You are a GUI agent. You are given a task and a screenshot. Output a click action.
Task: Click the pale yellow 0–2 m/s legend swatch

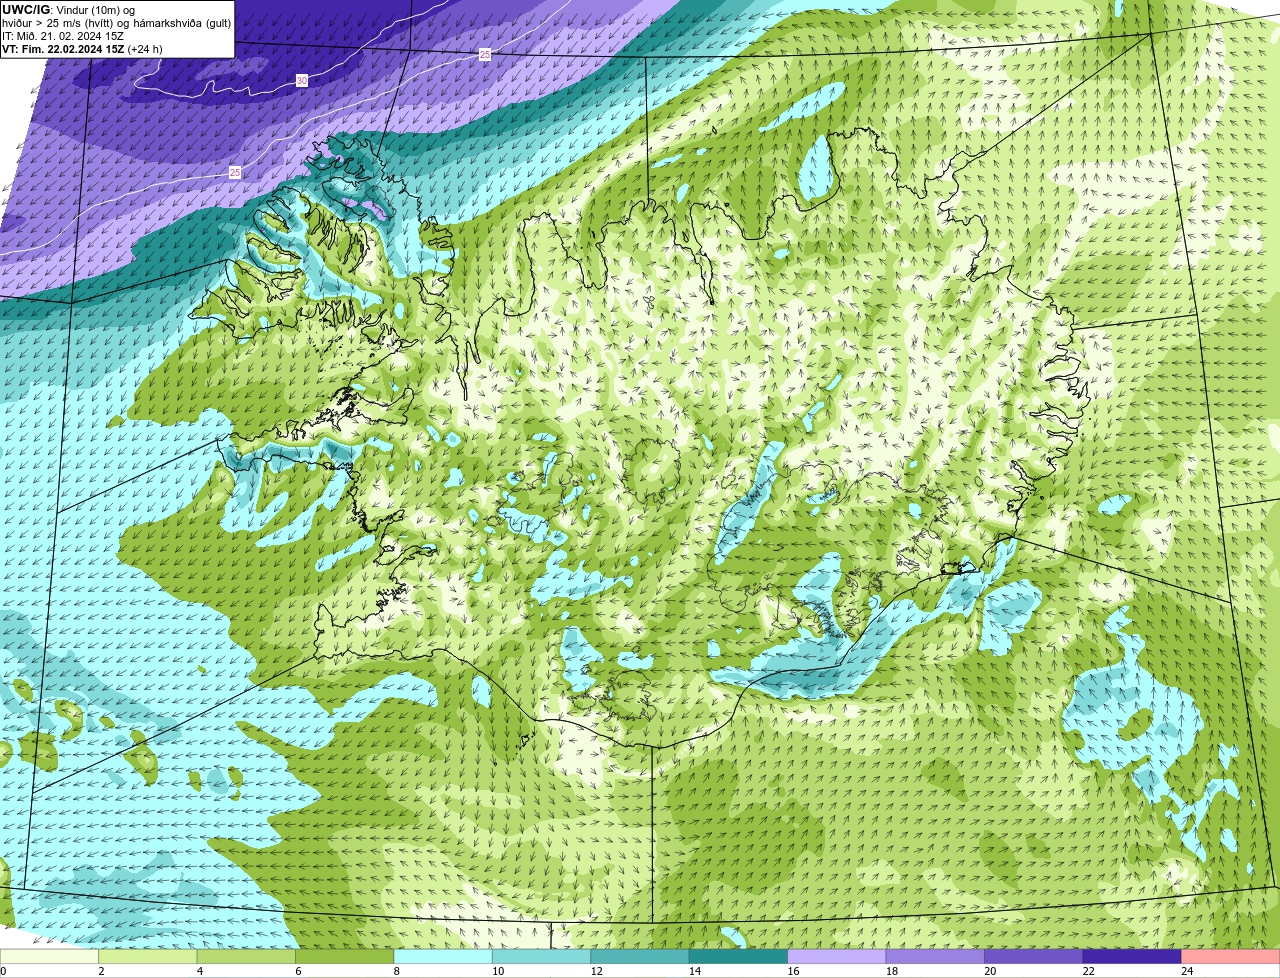[49, 956]
